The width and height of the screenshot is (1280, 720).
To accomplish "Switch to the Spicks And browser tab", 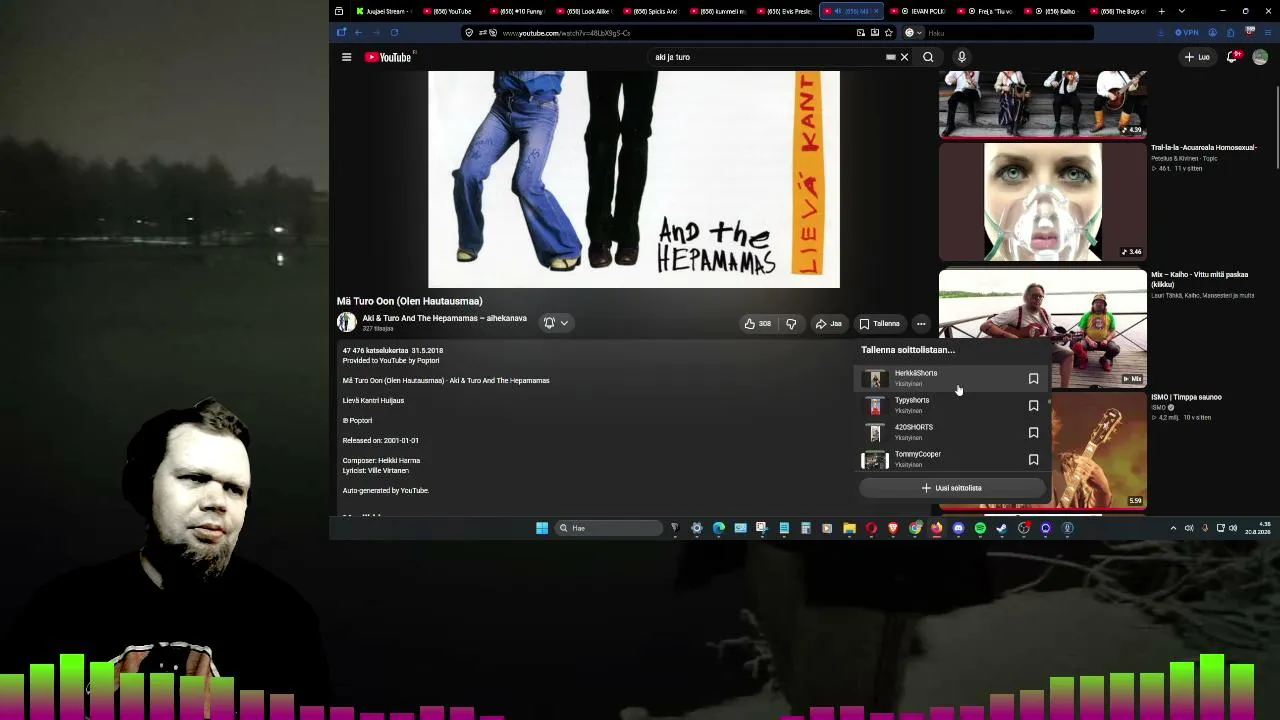I will pyautogui.click(x=651, y=11).
